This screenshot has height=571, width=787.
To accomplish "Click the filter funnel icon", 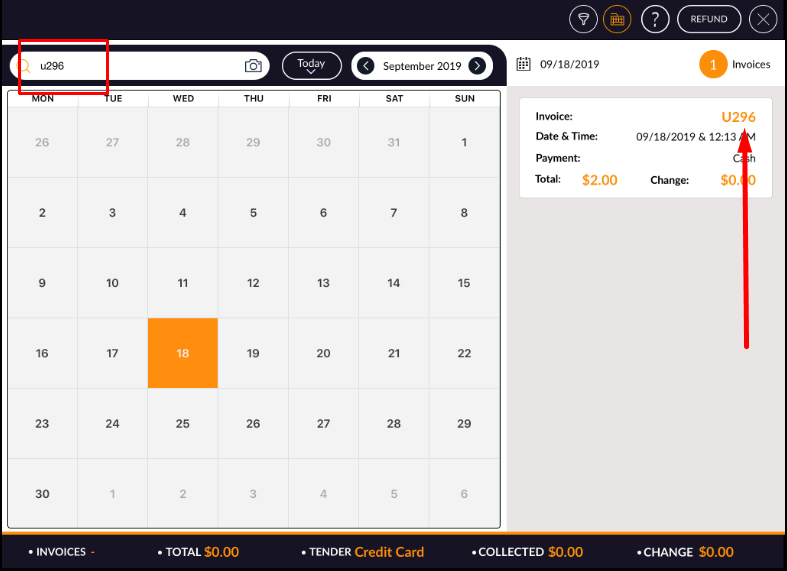I will pos(583,19).
